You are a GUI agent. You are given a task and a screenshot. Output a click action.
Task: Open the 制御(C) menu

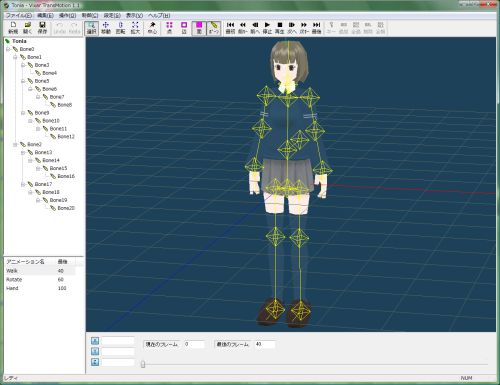90,15
